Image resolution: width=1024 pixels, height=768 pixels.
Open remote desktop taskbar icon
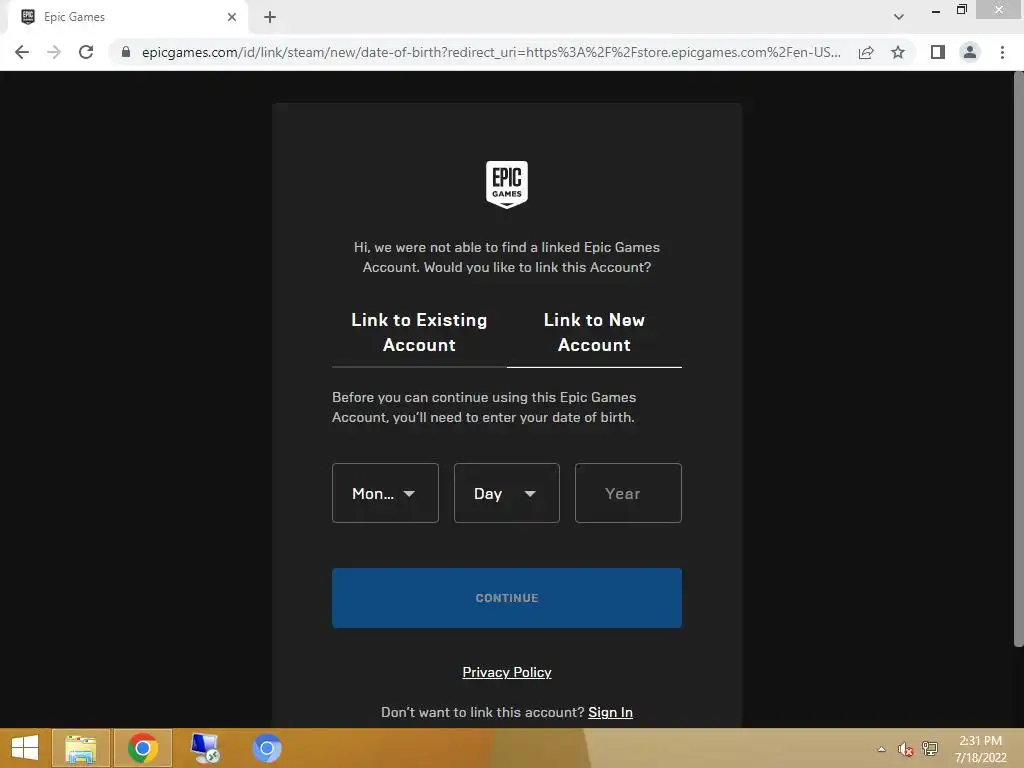204,748
